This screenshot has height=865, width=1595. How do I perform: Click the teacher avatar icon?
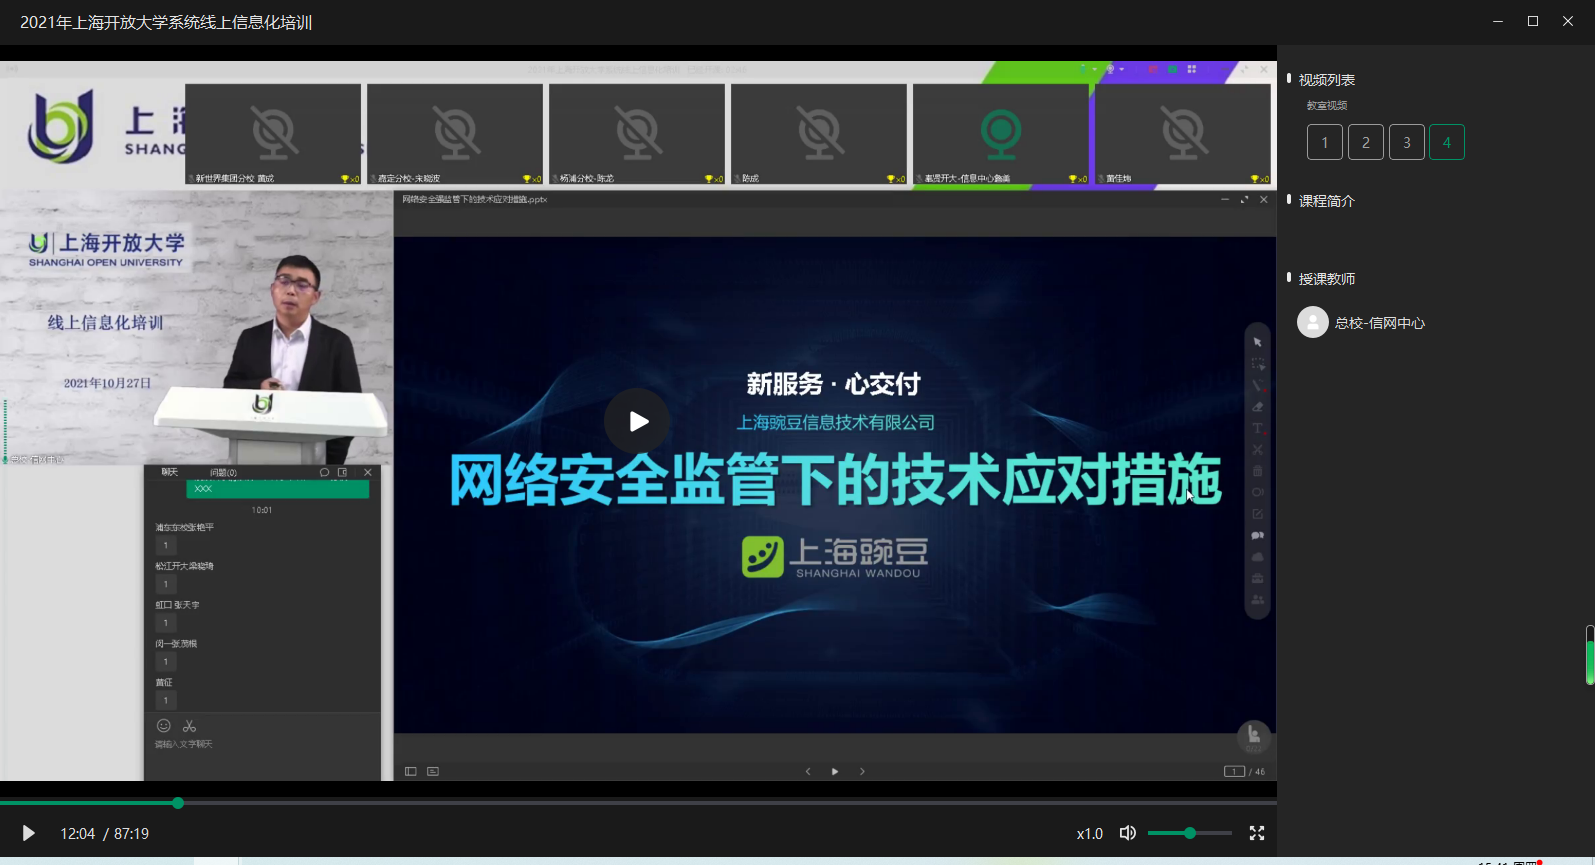(x=1313, y=322)
